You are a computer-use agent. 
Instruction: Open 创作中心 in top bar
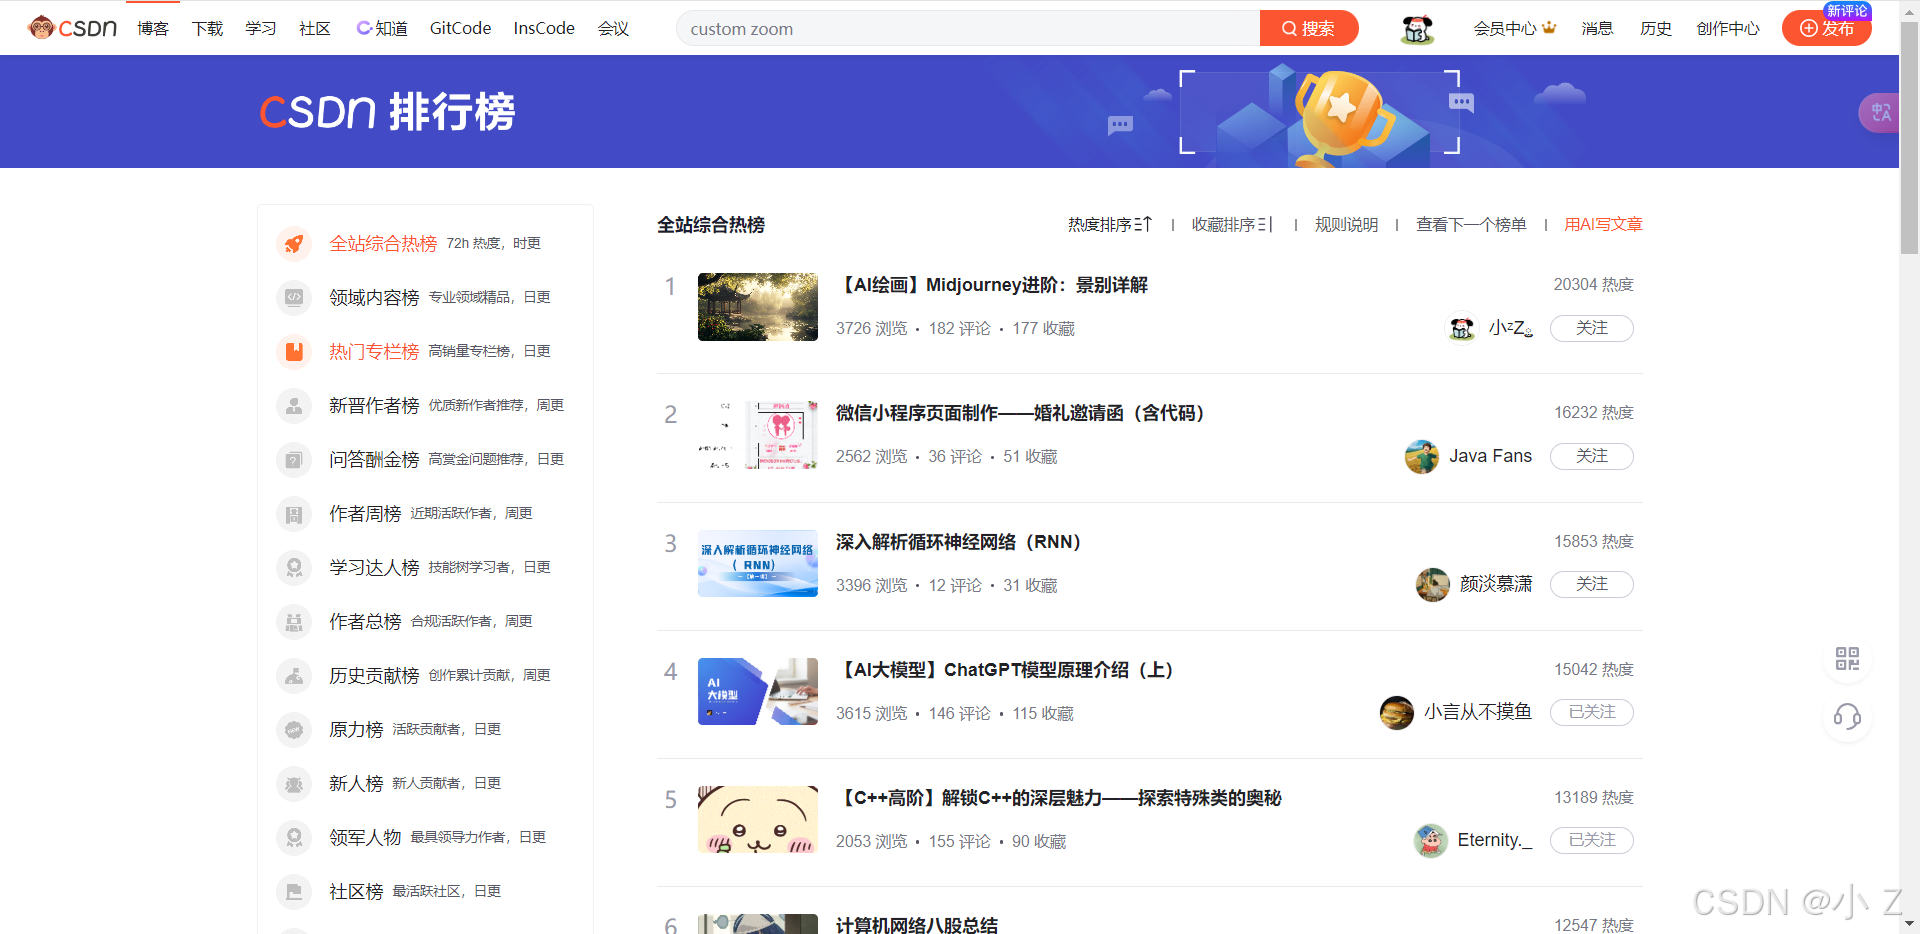[x=1728, y=28]
